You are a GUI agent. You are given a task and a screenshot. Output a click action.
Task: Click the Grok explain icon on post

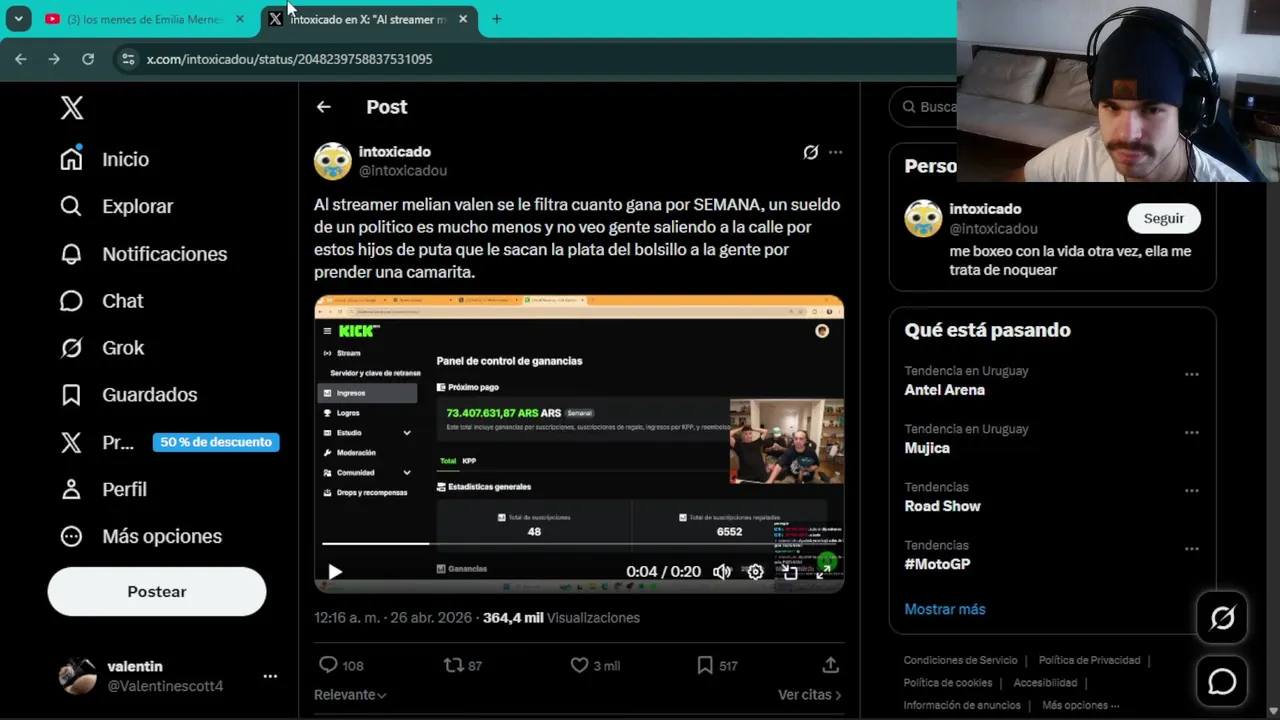point(811,152)
